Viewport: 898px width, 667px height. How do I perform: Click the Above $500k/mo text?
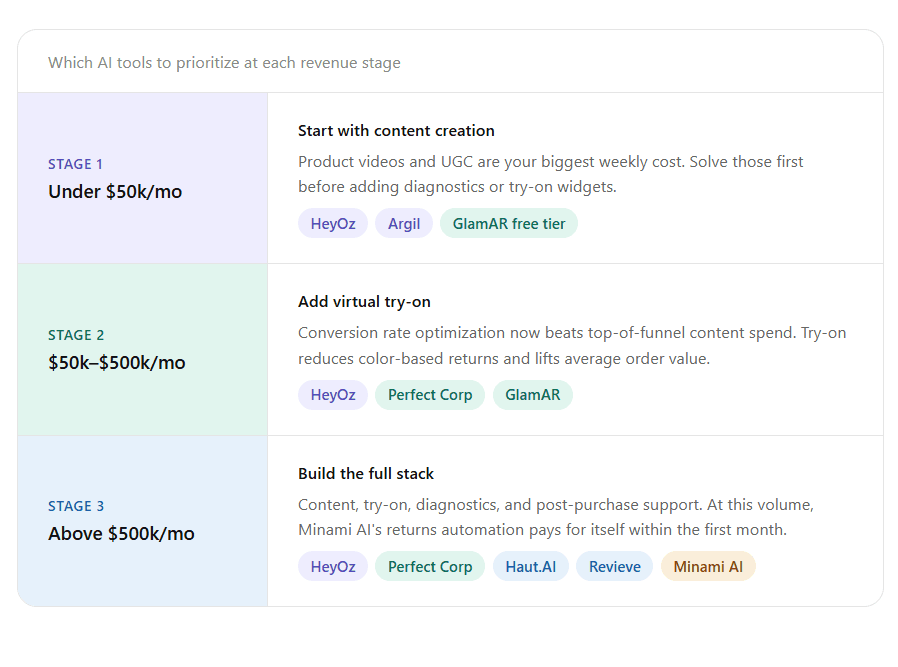121,534
